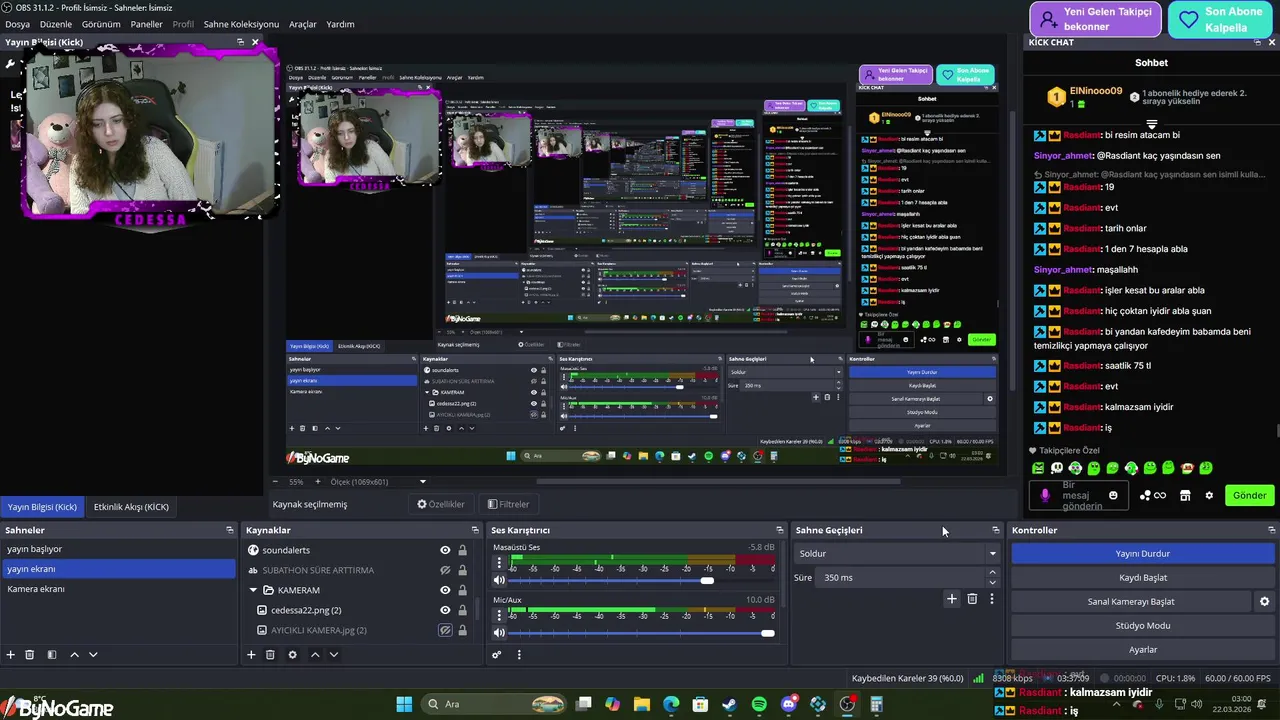Move scene down in Sahneler panel
This screenshot has width=1280, height=720.
coord(93,655)
